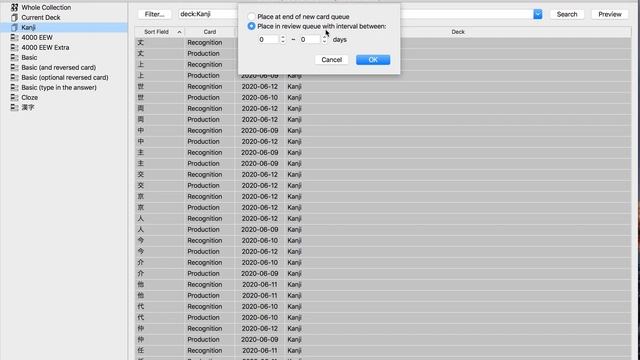Select 'Place in review queue with interval' option
This screenshot has height=360, width=640.
pyautogui.click(x=251, y=26)
